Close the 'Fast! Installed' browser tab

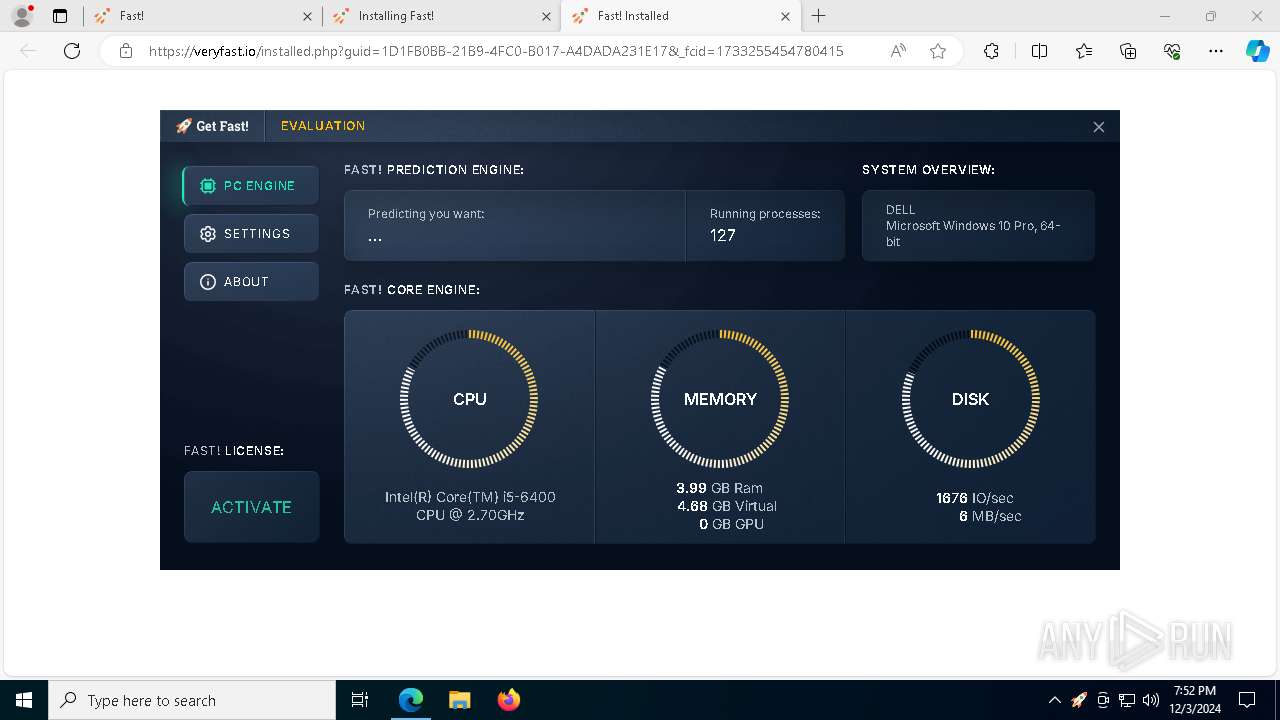coord(785,16)
